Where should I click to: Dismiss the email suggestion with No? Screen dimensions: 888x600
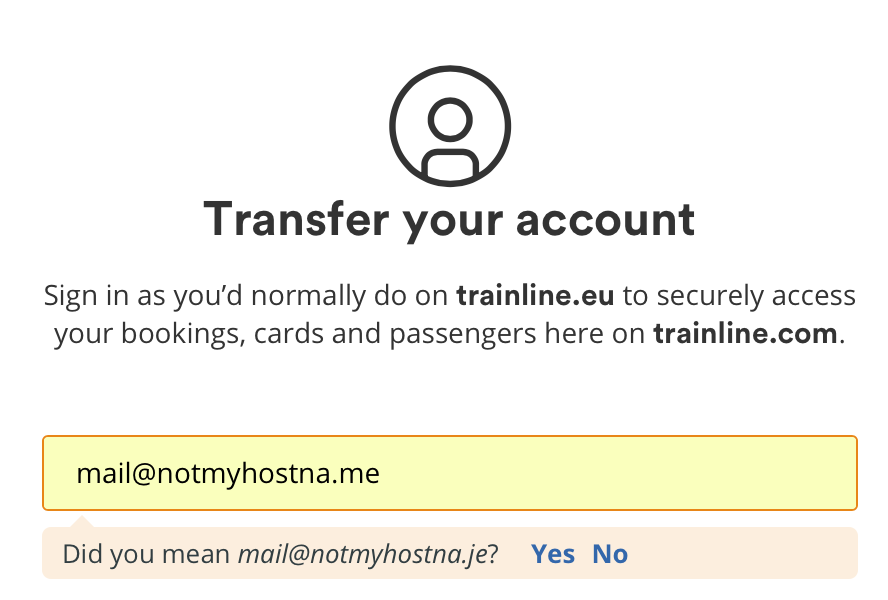(x=610, y=554)
